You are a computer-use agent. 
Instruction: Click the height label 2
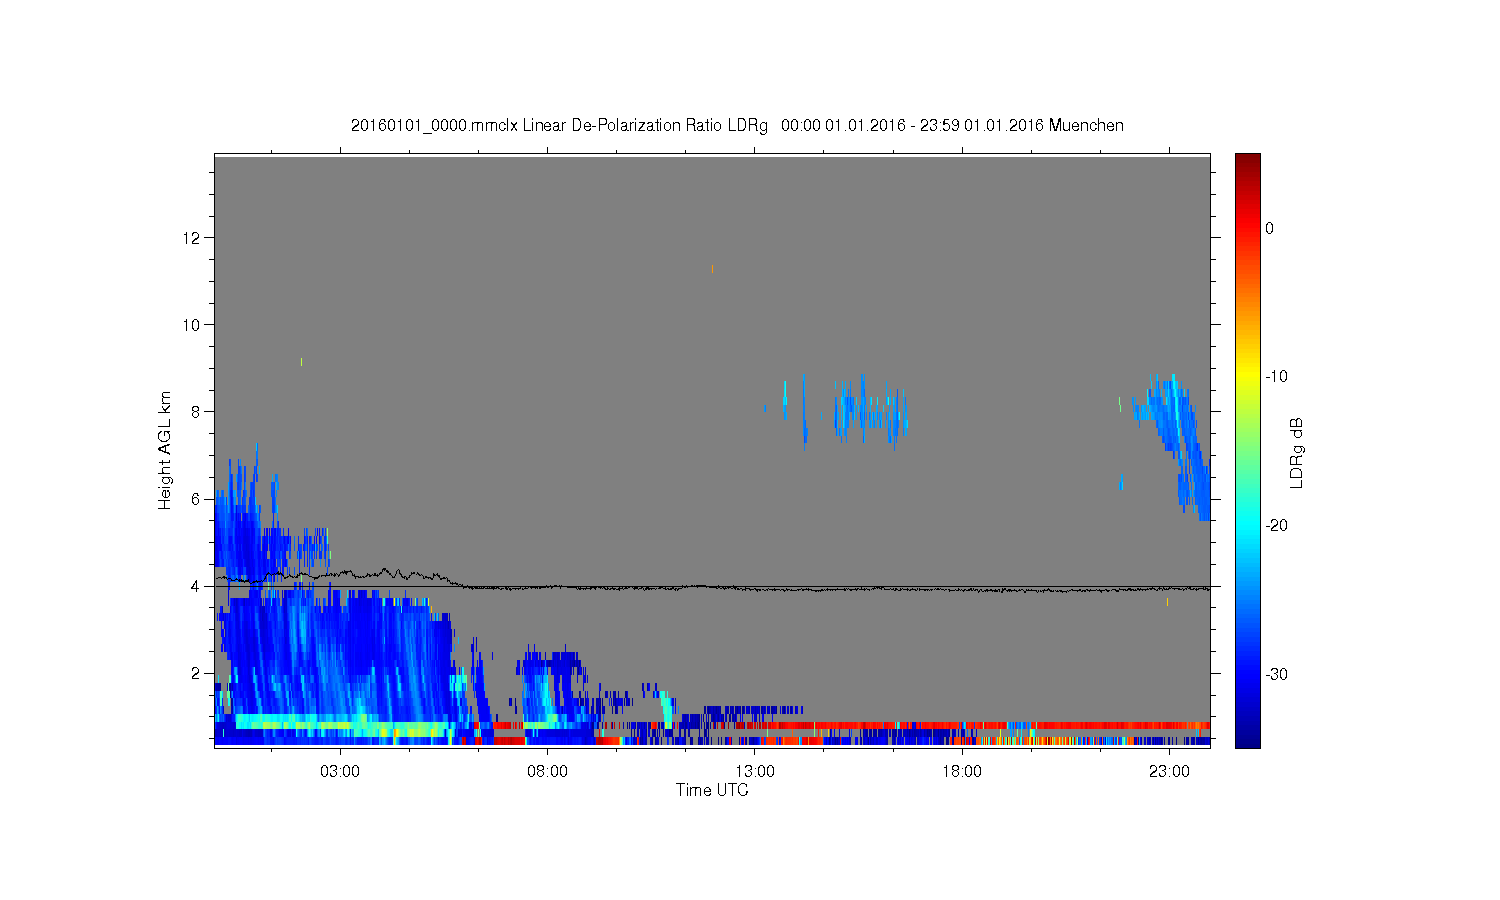click(197, 673)
